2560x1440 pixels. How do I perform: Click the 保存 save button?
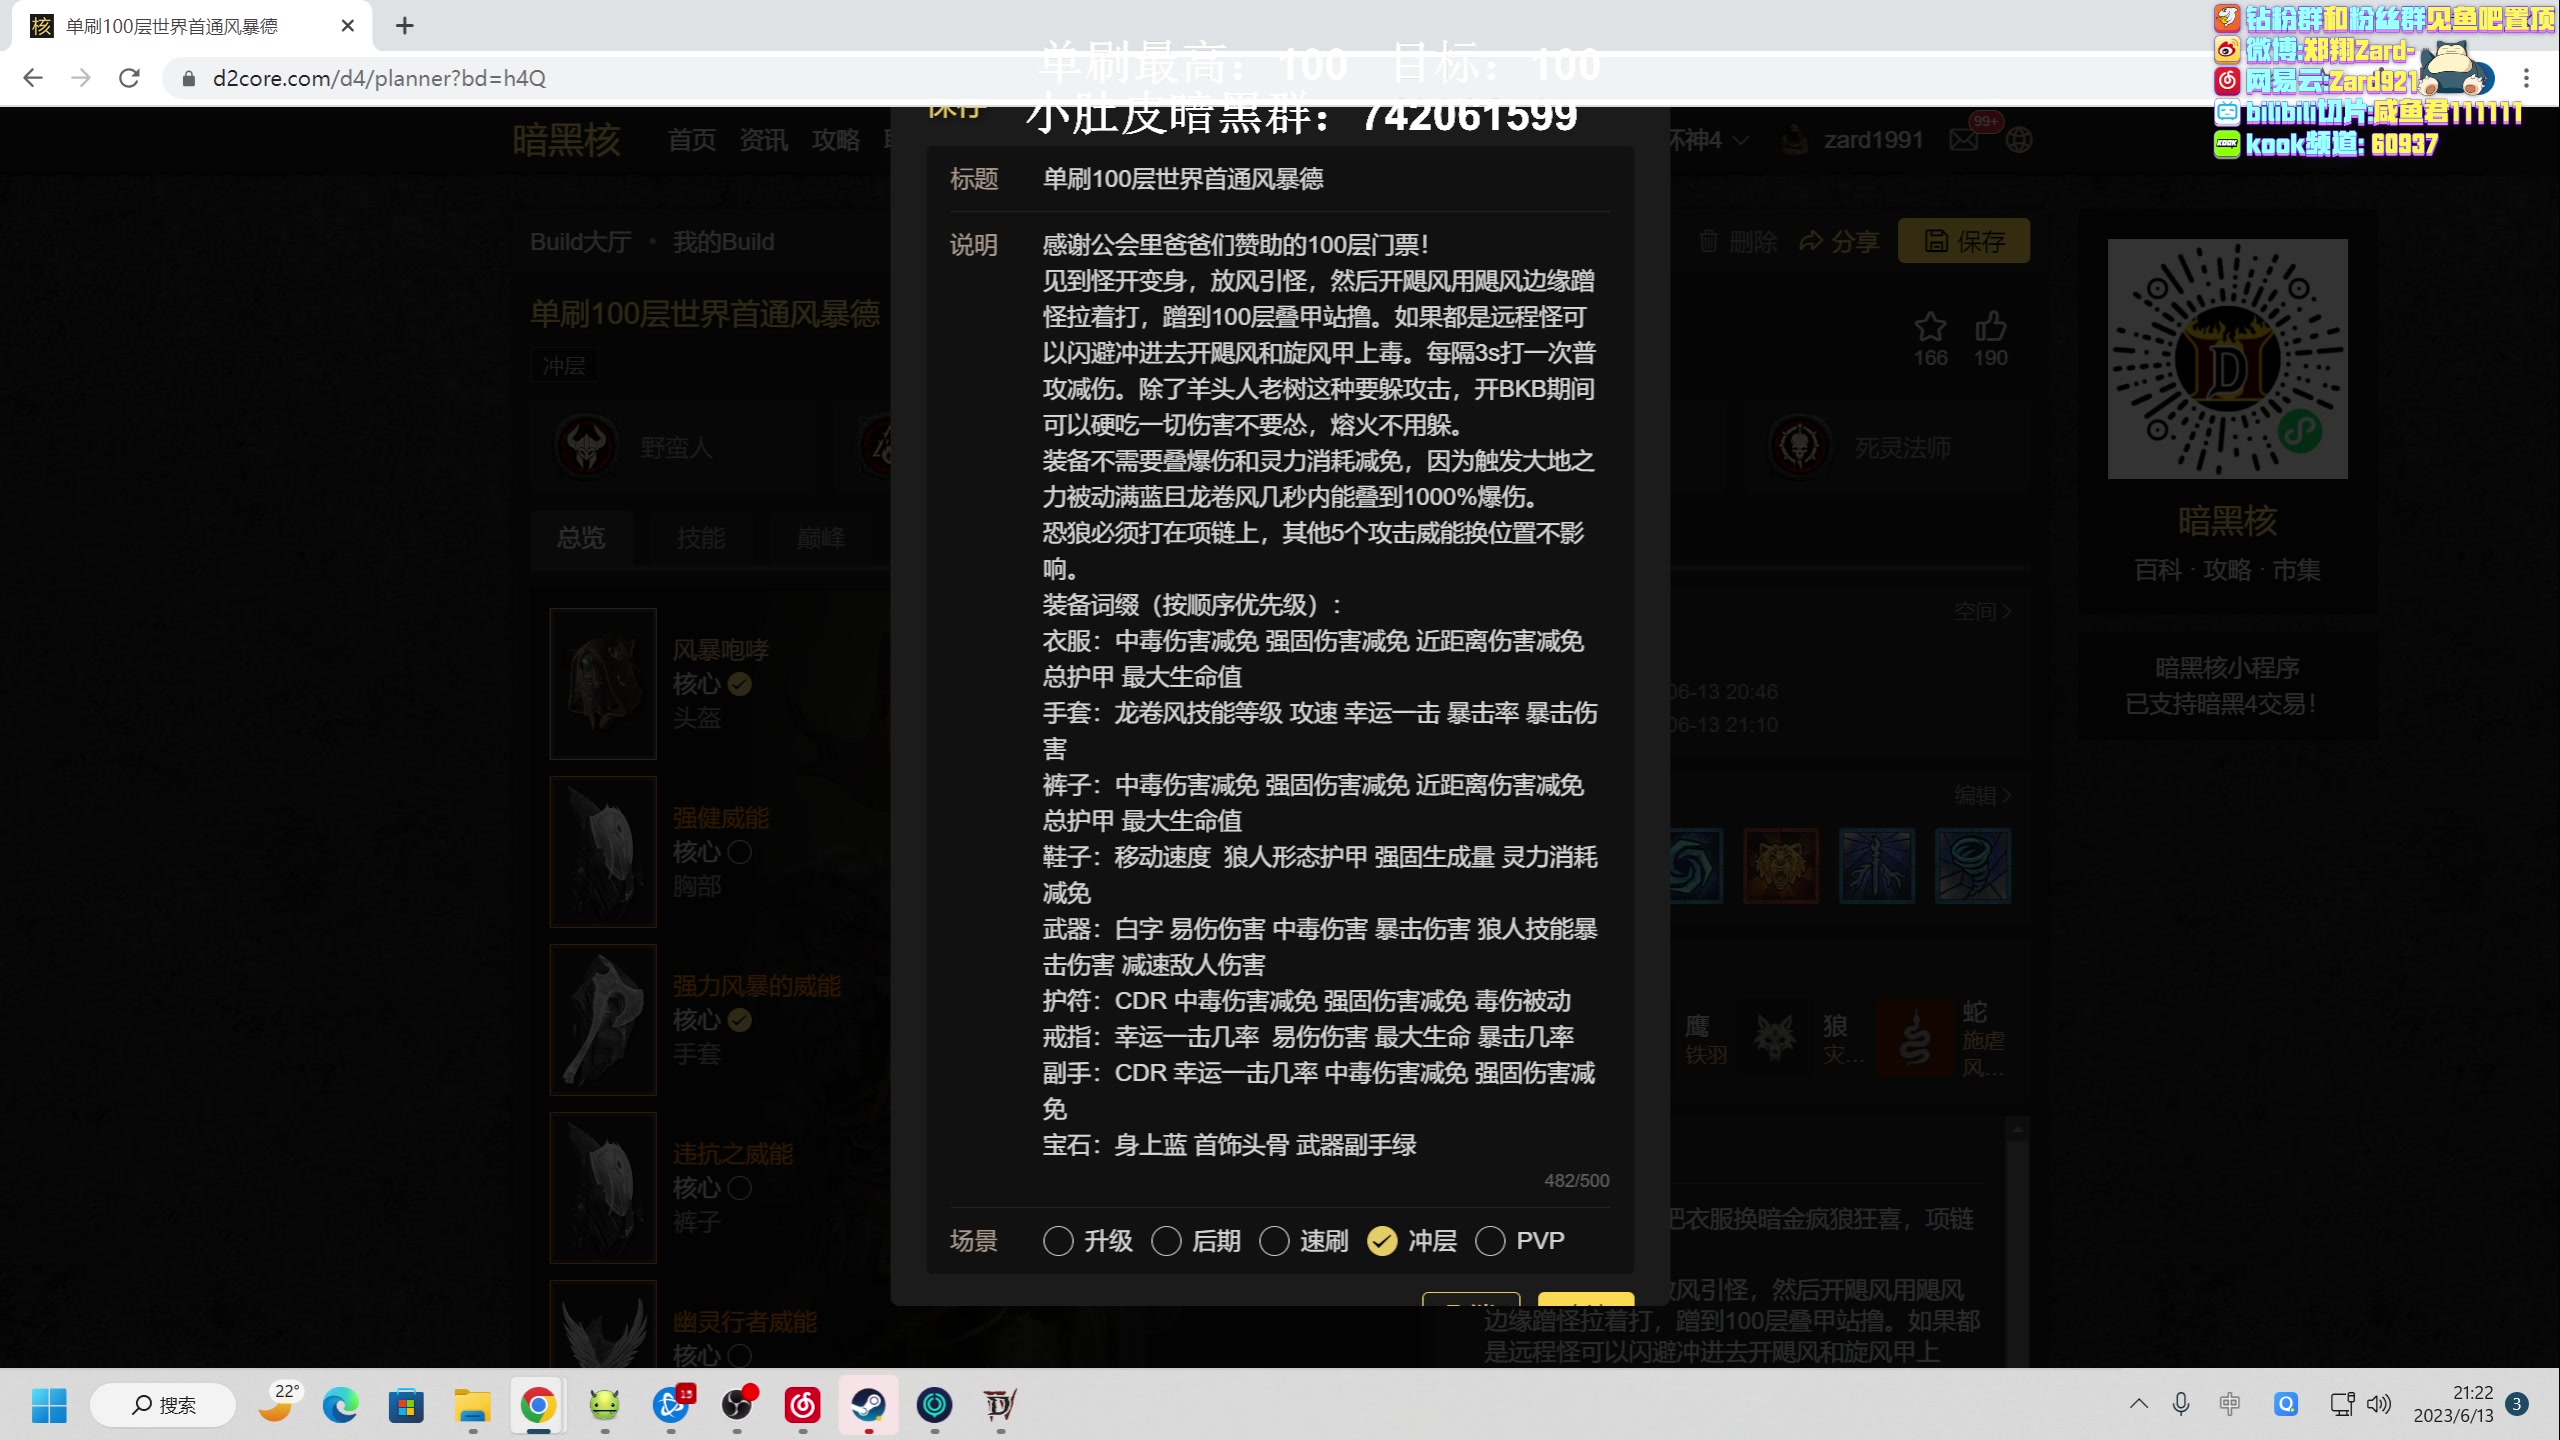[1963, 240]
